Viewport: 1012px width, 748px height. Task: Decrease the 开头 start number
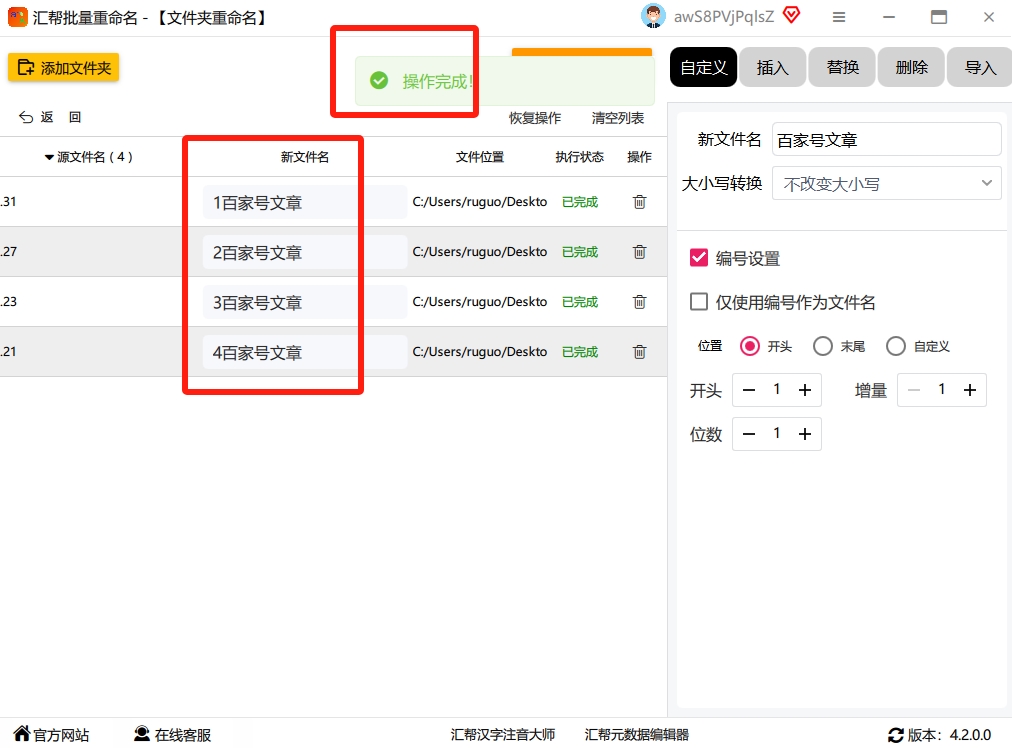[x=749, y=390]
